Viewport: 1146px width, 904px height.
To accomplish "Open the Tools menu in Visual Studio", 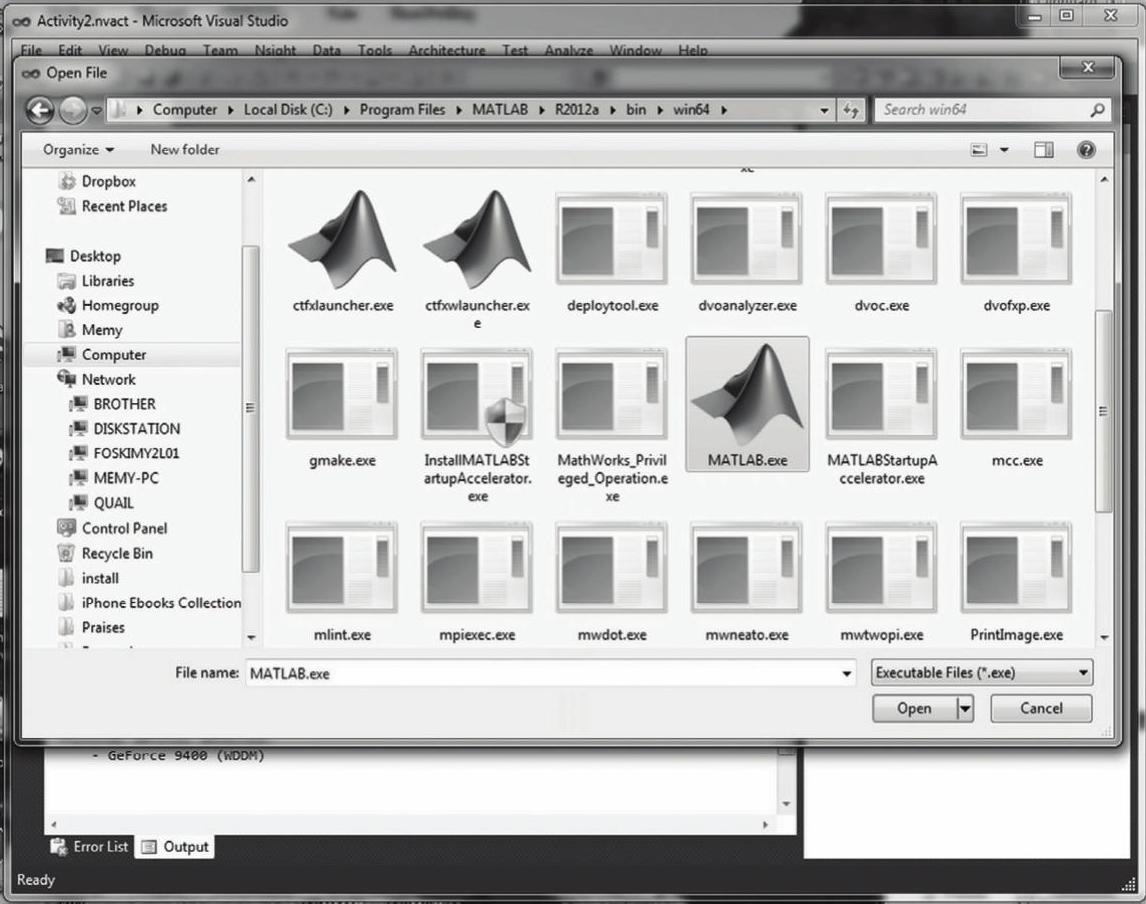I will click(375, 50).
